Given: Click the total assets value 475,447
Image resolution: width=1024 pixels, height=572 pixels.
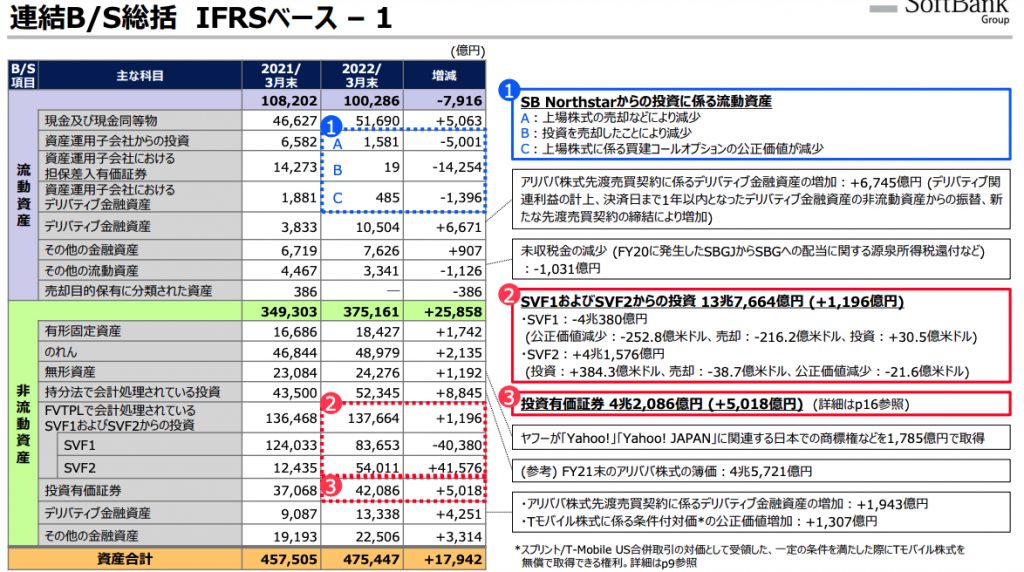Looking at the screenshot, I should [x=371, y=560].
